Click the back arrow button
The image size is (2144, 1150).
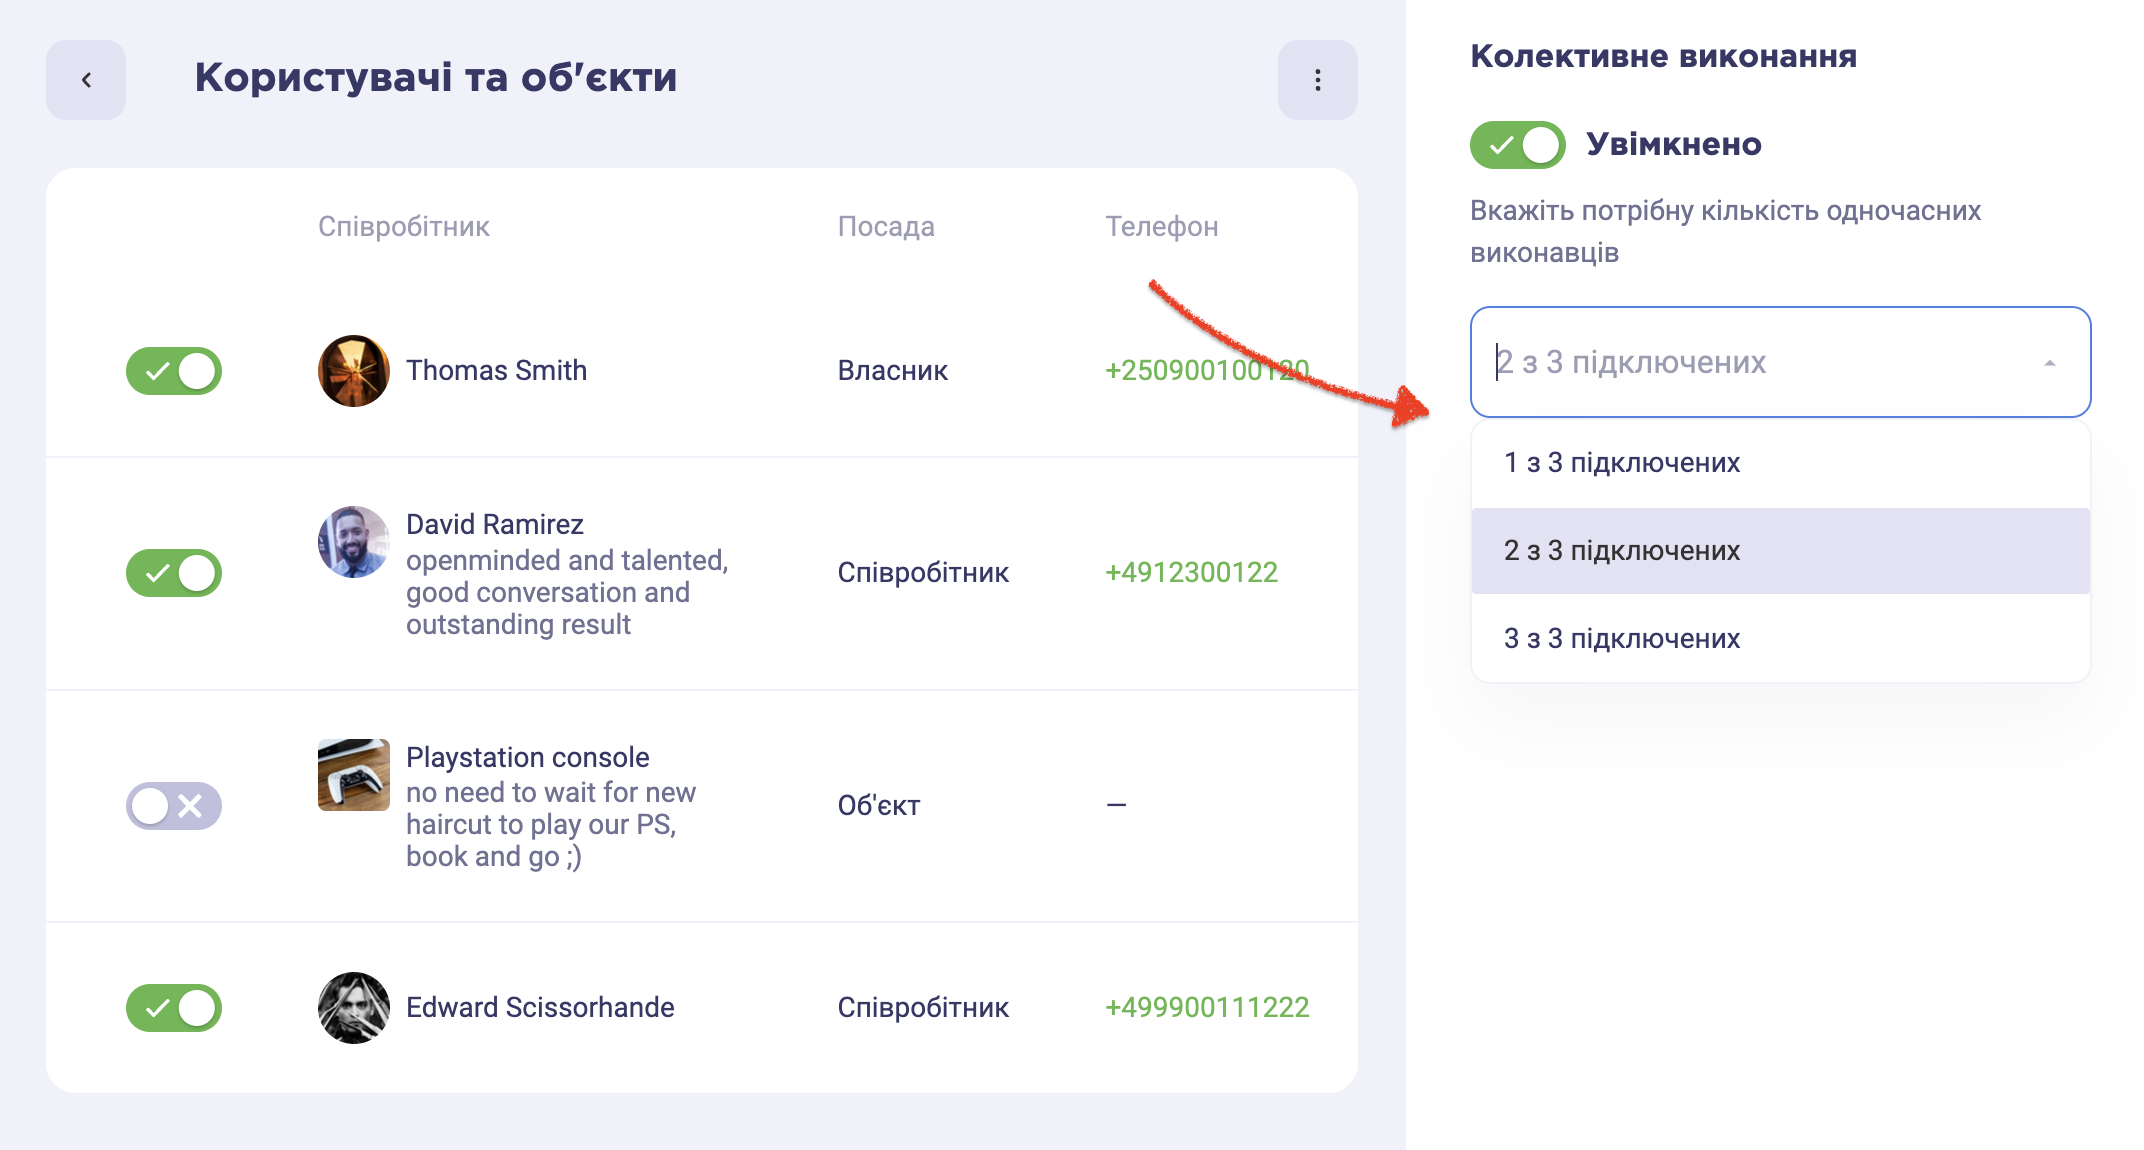point(86,80)
